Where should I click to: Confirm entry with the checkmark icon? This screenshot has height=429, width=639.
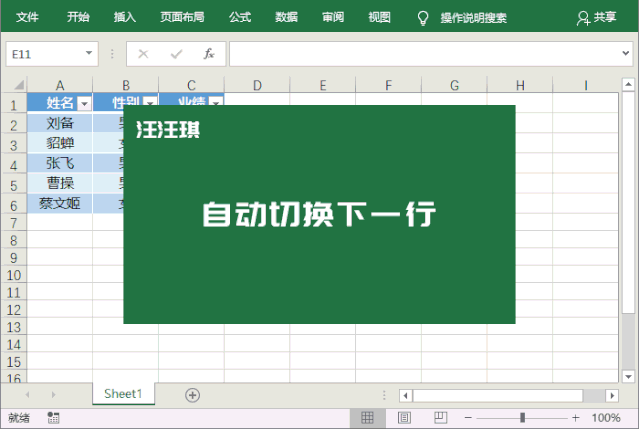click(x=176, y=54)
